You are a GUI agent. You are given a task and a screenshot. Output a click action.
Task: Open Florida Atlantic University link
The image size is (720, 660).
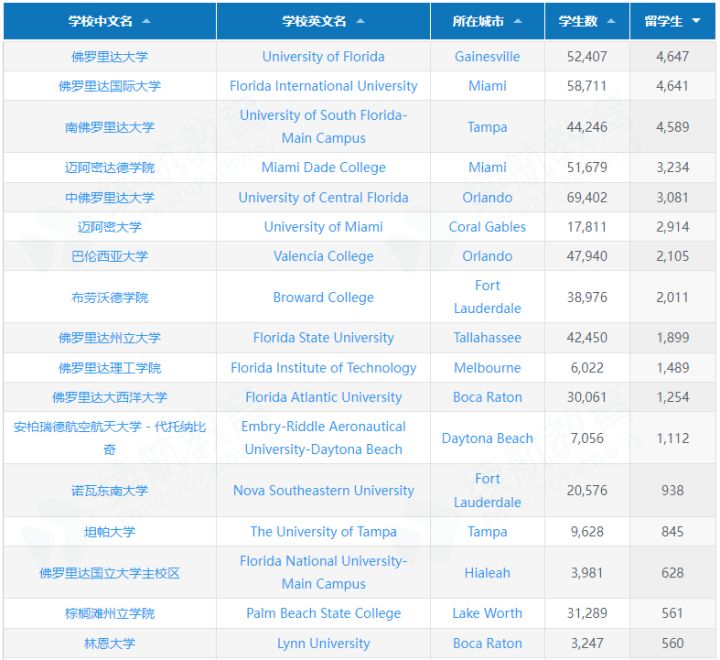pos(323,397)
